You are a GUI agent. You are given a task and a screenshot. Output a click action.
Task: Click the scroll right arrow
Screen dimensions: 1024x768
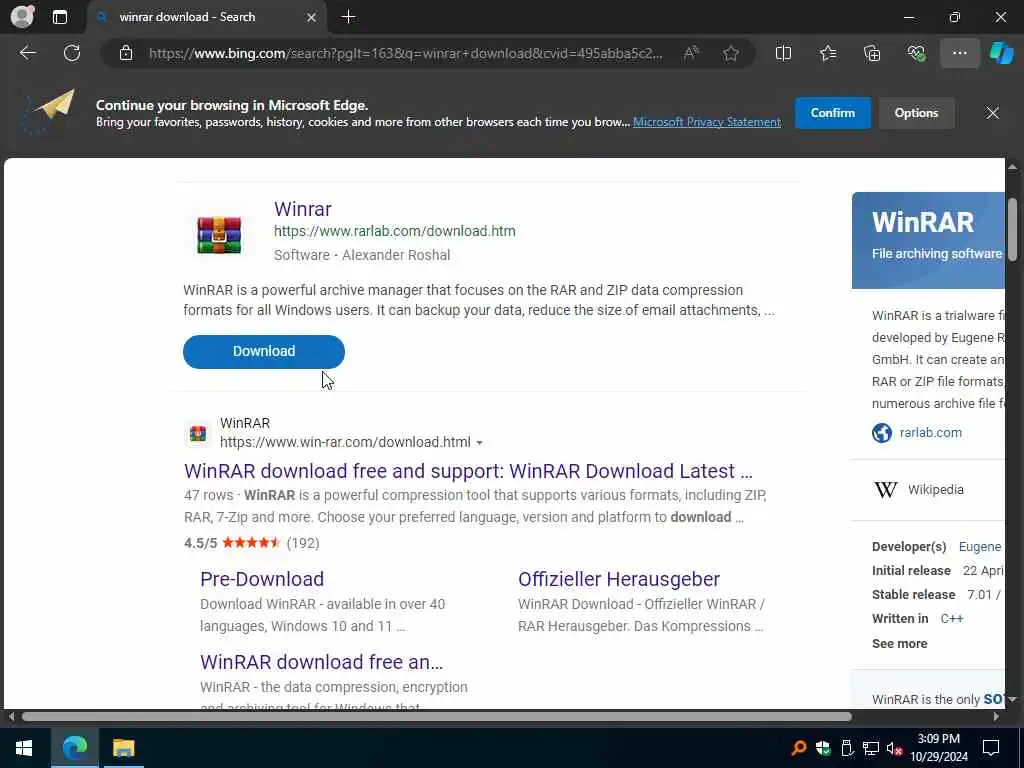coord(996,716)
